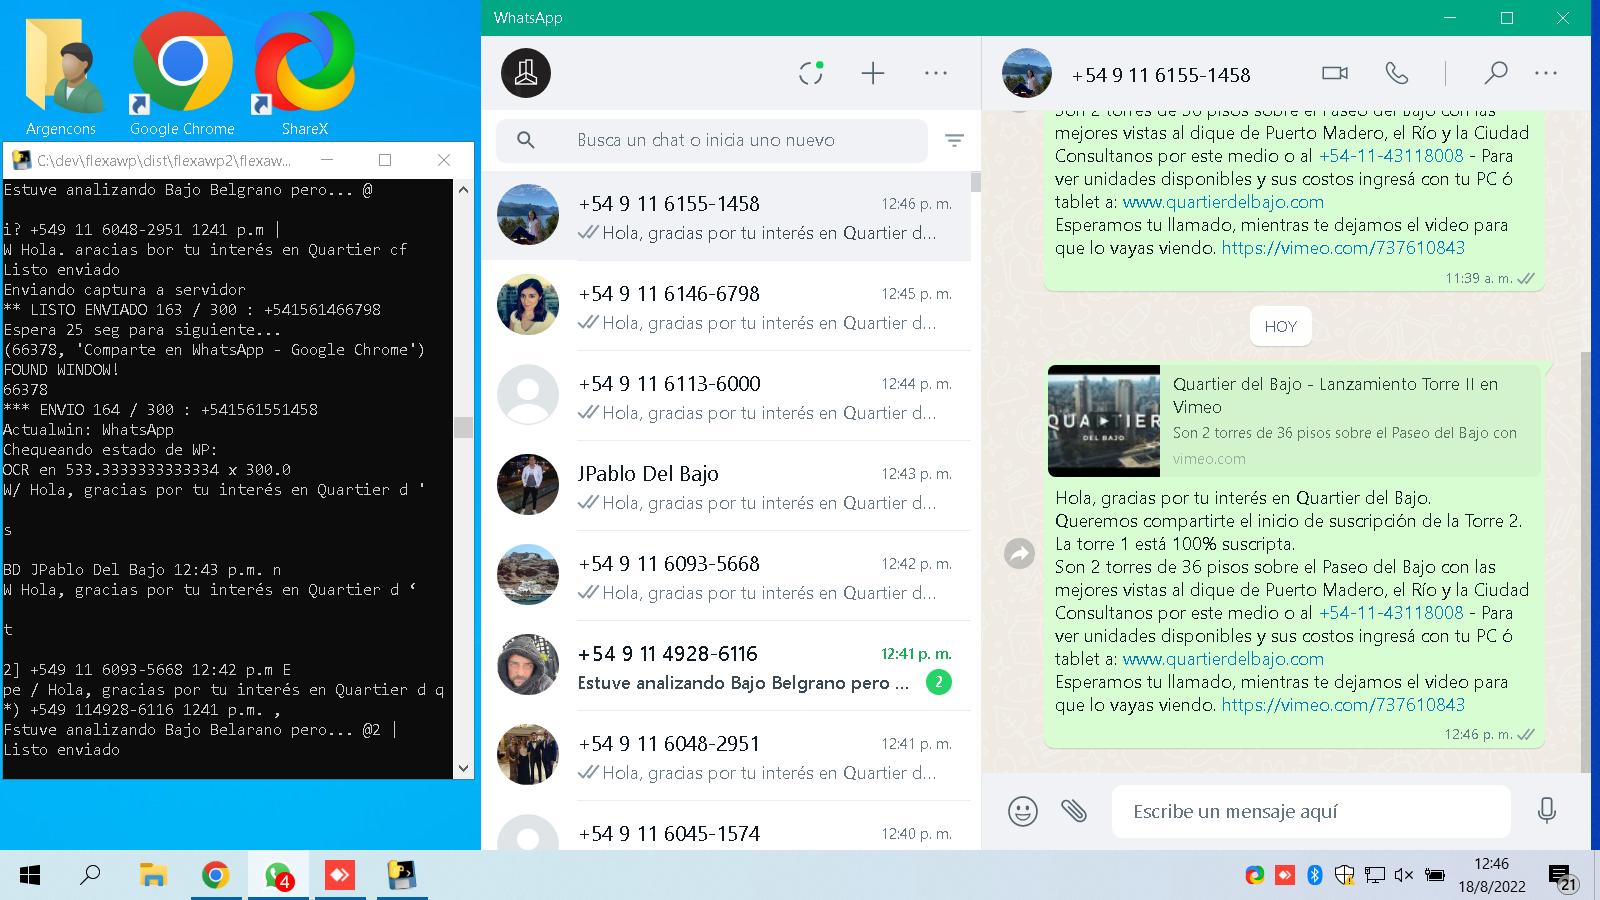Open the emoji picker

1022,811
